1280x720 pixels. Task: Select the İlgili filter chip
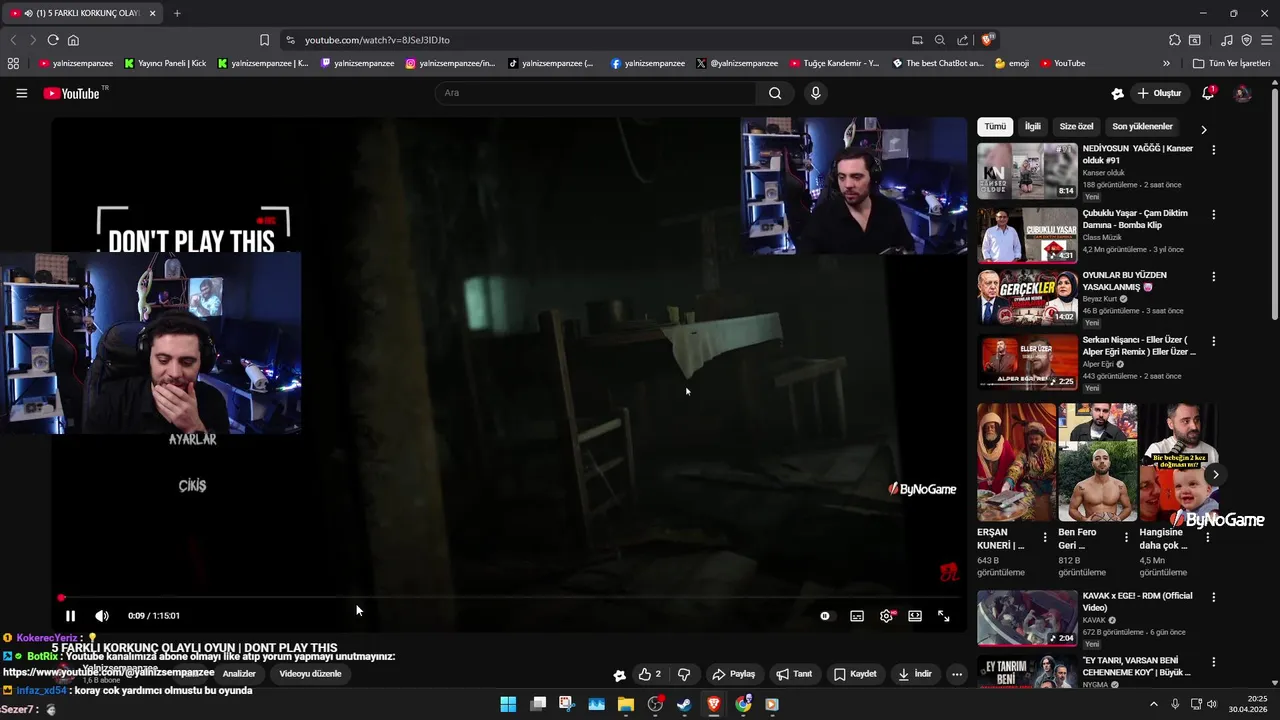pos(1032,127)
